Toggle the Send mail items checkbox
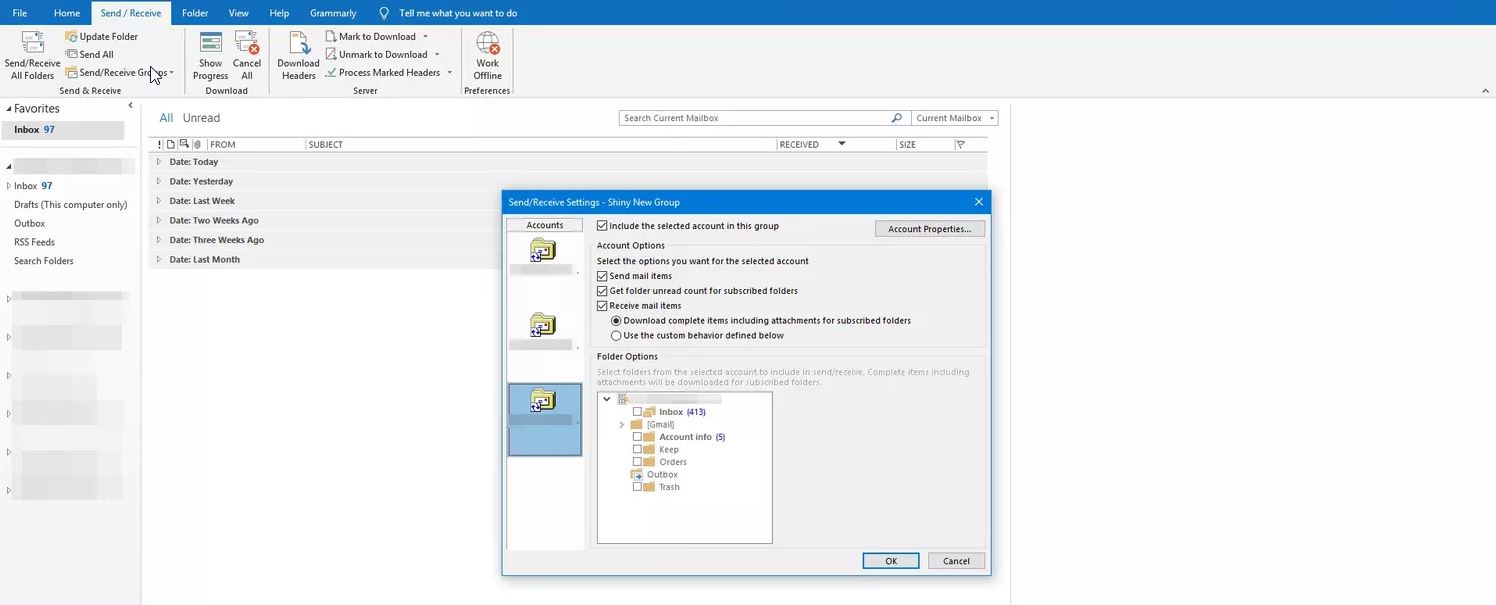The width and height of the screenshot is (1496, 605). click(602, 276)
